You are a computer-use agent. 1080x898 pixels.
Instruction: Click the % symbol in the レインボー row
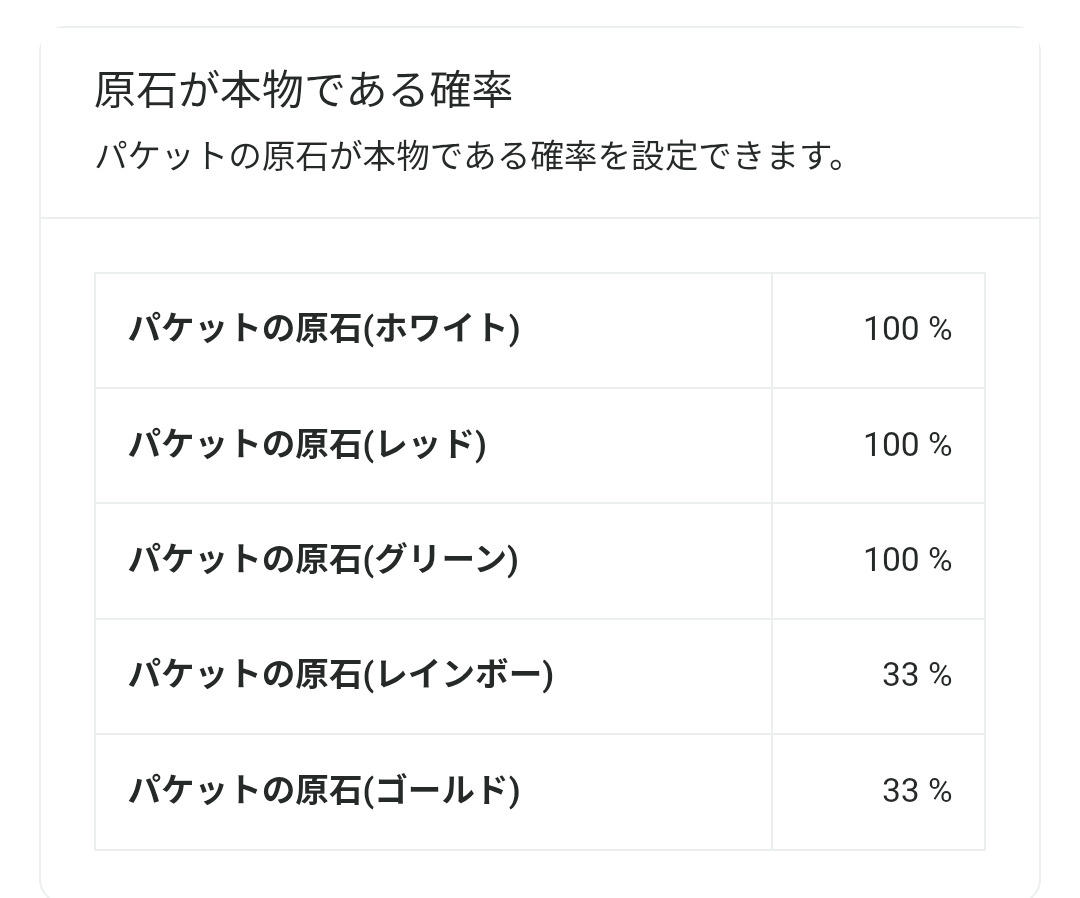pos(940,676)
